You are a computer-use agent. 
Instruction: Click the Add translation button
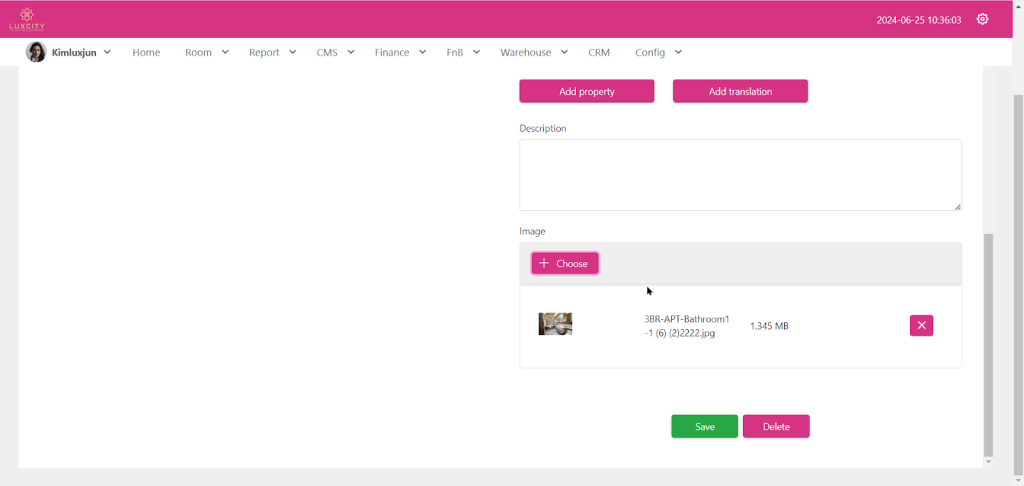pyautogui.click(x=740, y=91)
